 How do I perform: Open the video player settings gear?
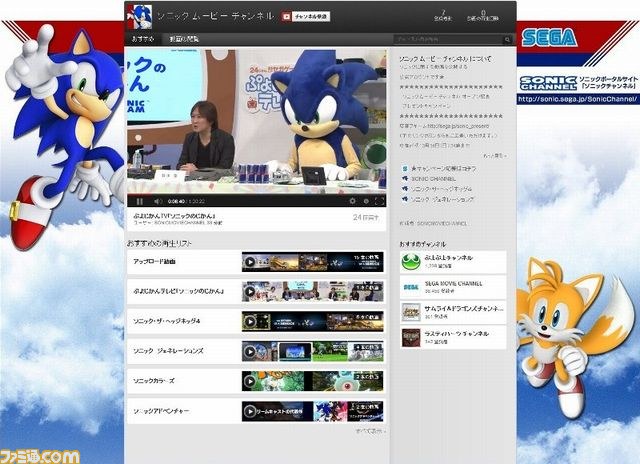(353, 201)
